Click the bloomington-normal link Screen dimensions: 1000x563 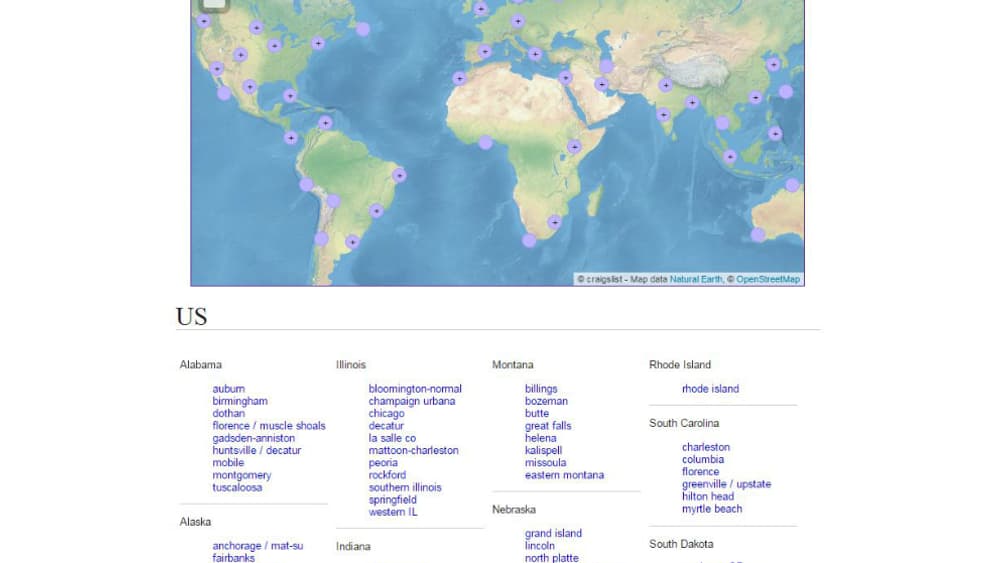(x=415, y=388)
